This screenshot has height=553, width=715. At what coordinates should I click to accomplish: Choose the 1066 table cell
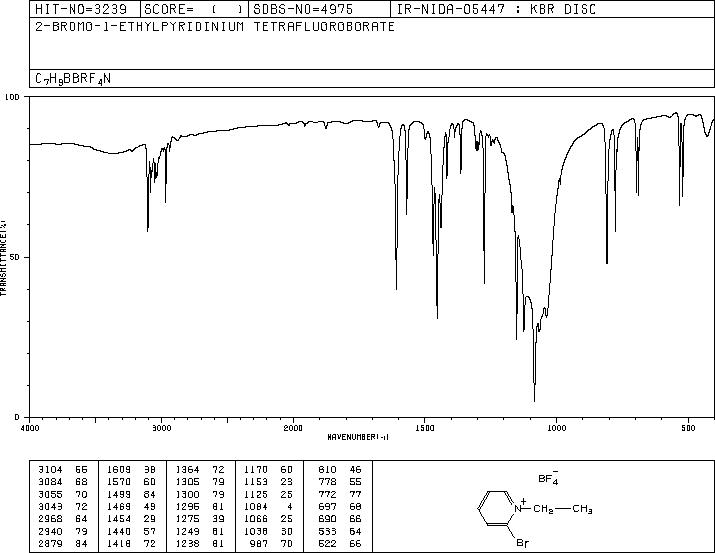click(256, 519)
